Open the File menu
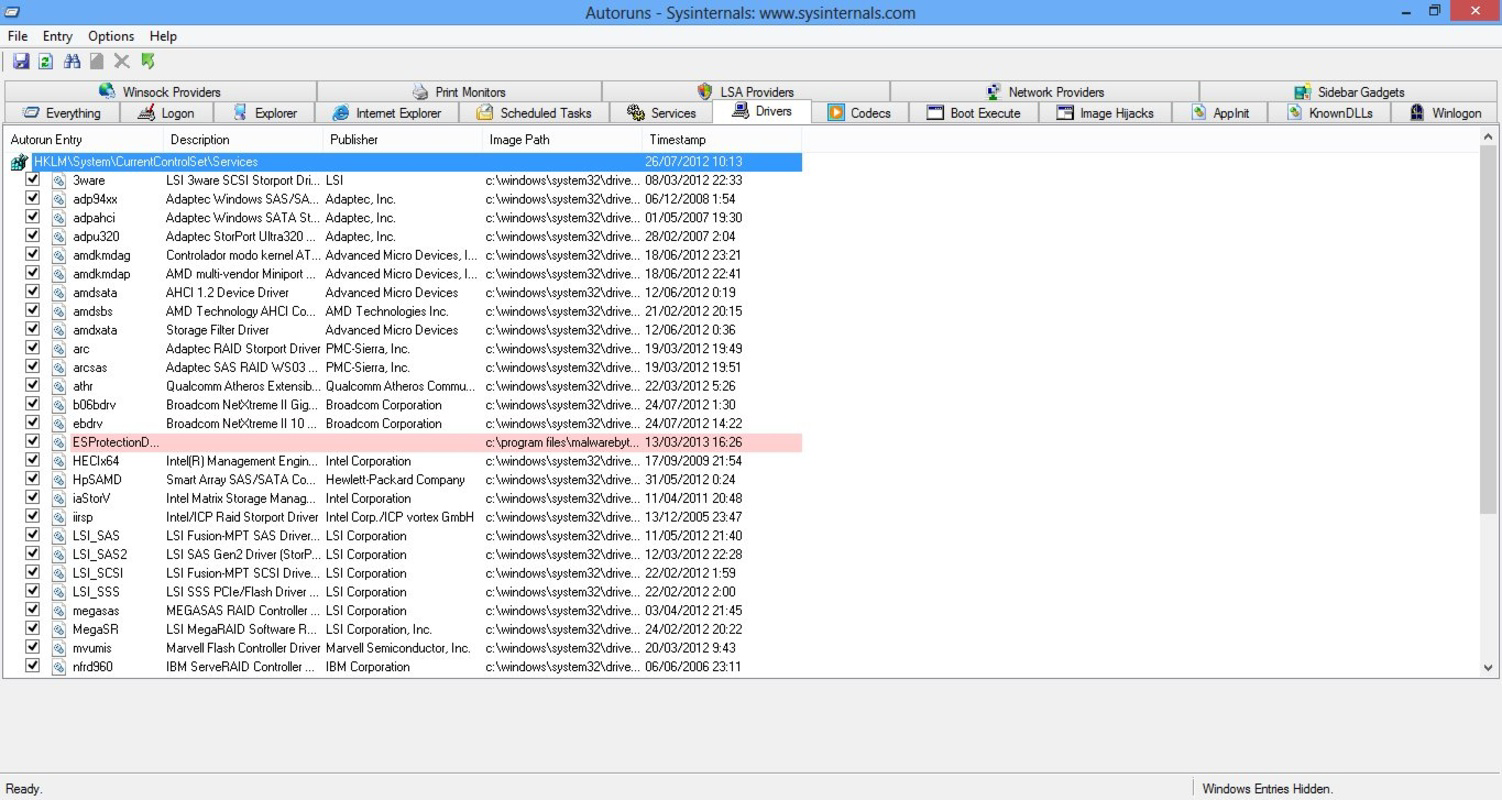Image resolution: width=1502 pixels, height=800 pixels. 17,36
